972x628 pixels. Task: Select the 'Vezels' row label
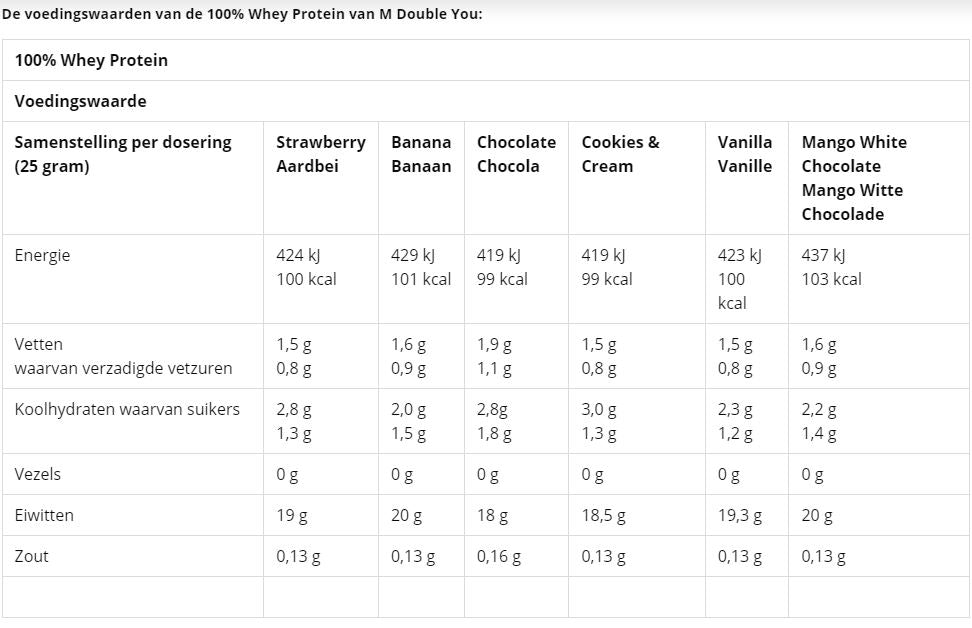[38, 474]
